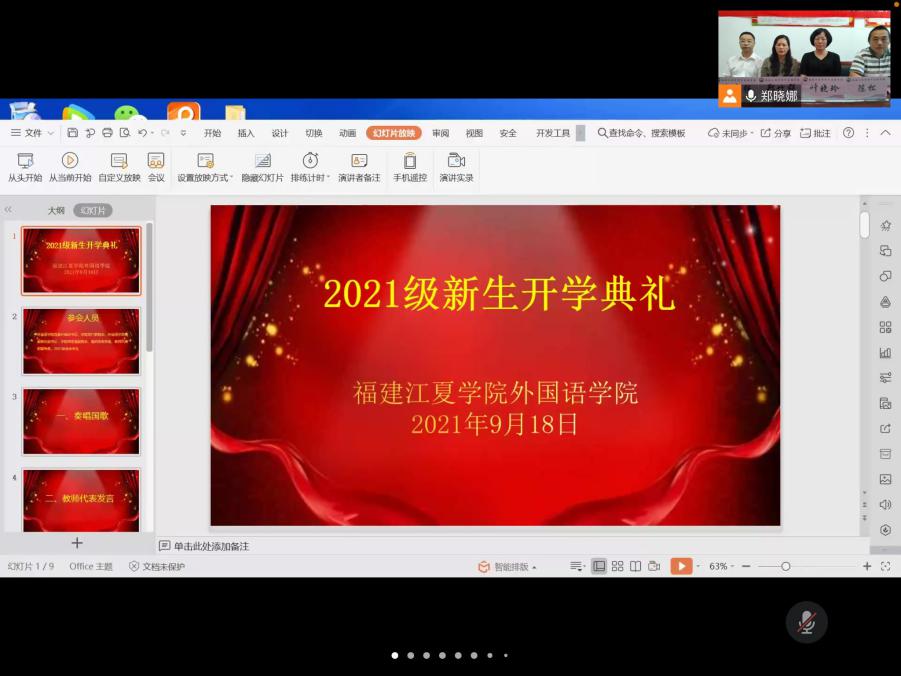Open the 插入 ribbon tab

coord(246,133)
